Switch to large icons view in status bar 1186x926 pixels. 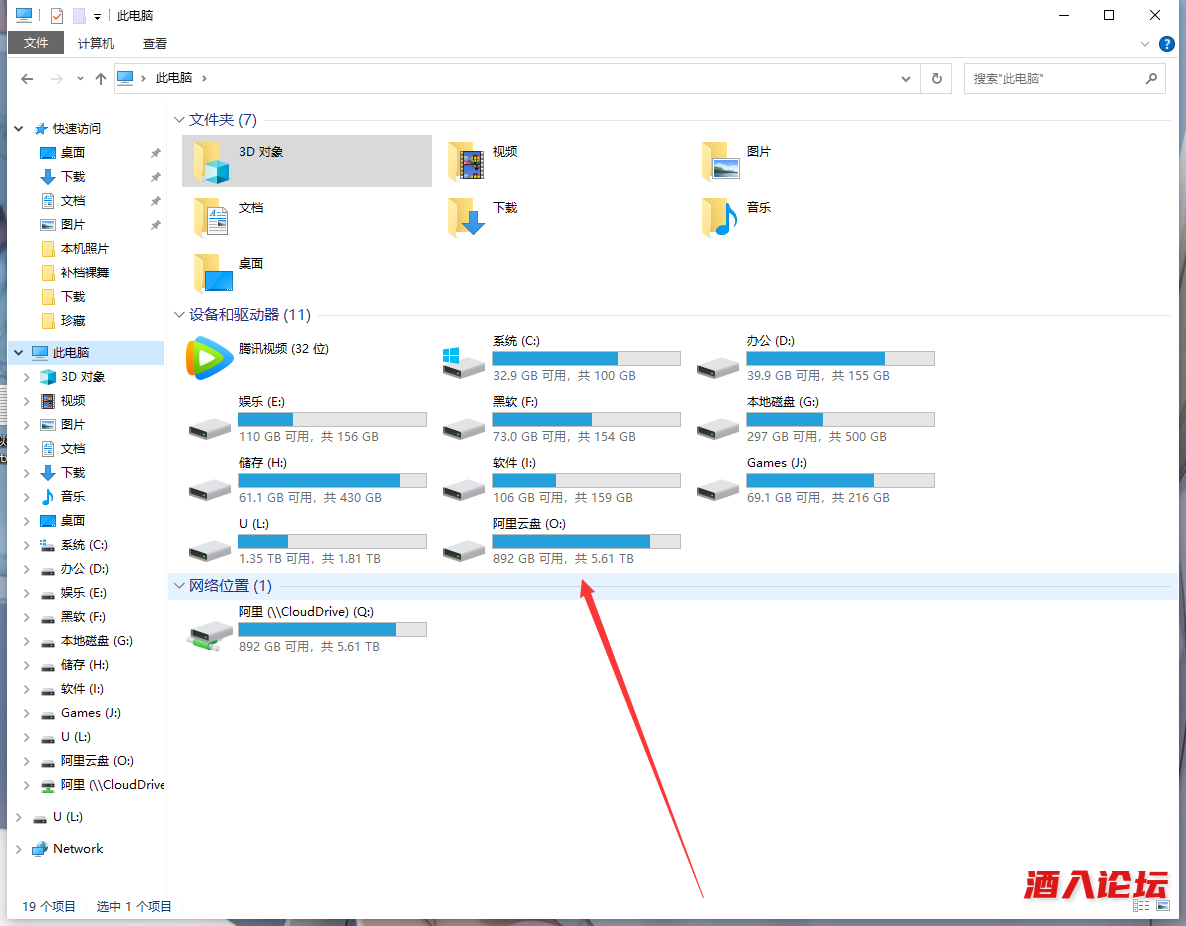[x=1162, y=905]
